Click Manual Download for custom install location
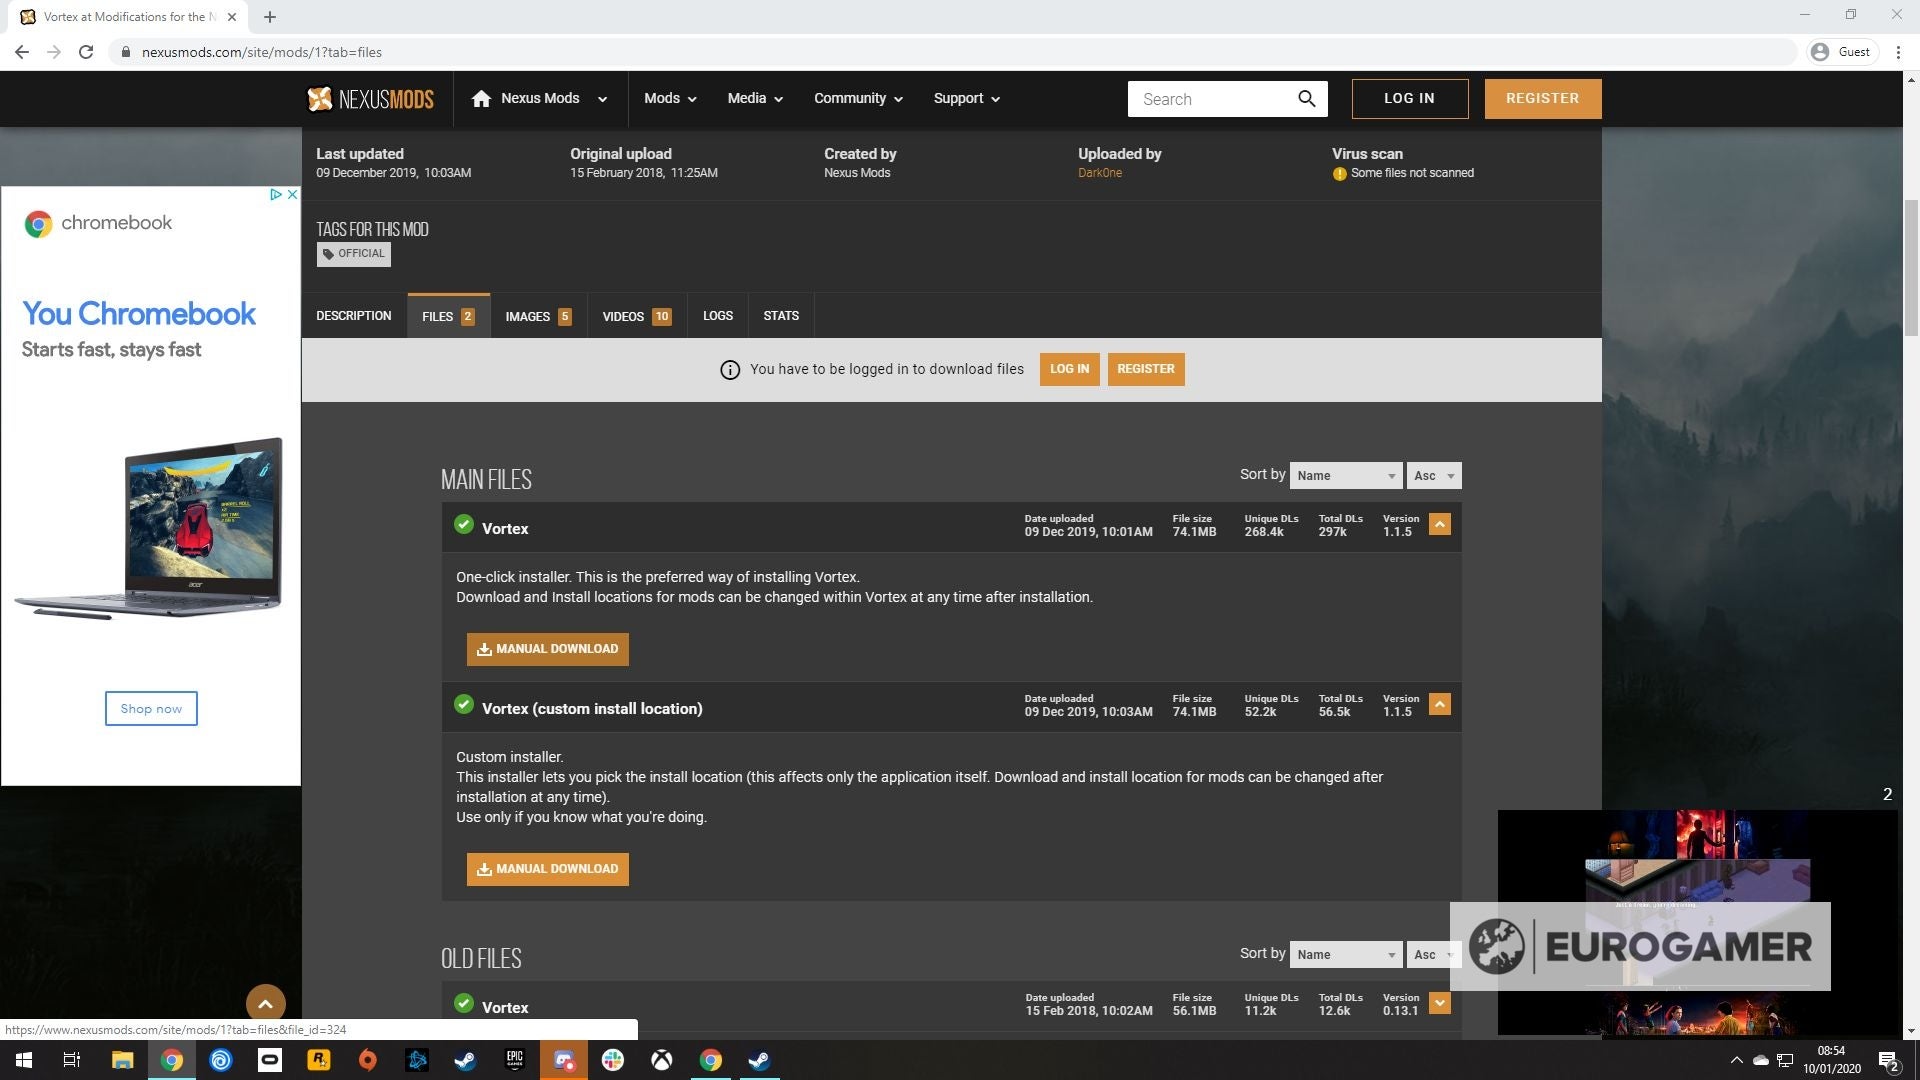 (548, 869)
